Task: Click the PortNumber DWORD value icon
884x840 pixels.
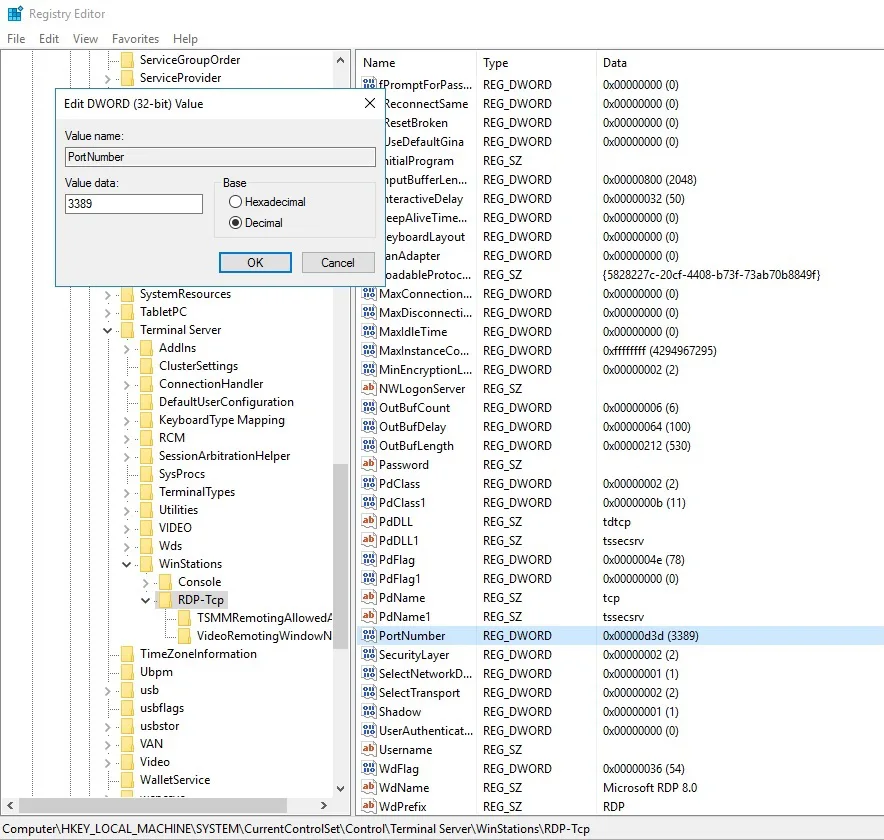Action: point(368,636)
